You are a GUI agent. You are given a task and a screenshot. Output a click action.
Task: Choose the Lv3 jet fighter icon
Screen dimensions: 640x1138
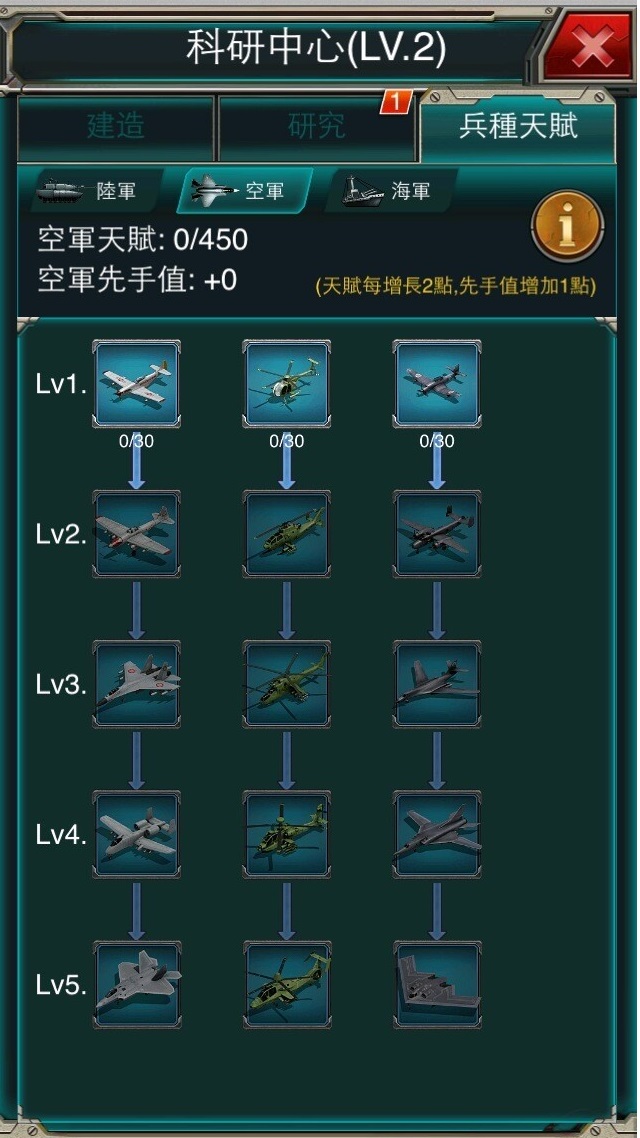[136, 684]
